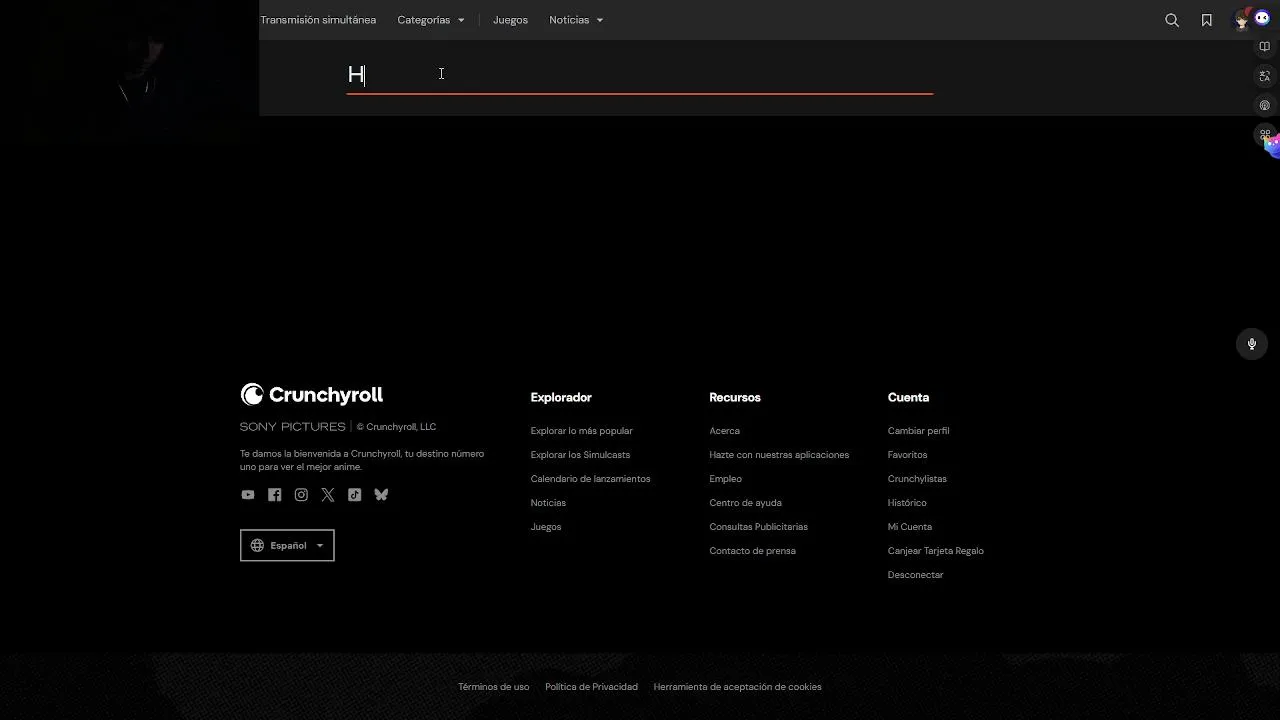
Task: Open Calendario de lanzamientos link
Action: click(x=590, y=479)
